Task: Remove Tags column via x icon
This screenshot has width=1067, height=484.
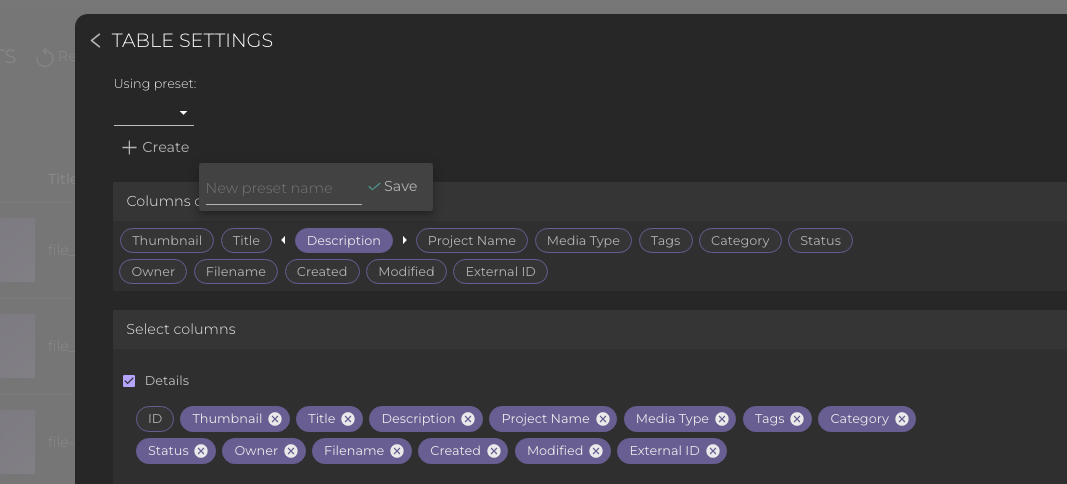Action: tap(797, 419)
